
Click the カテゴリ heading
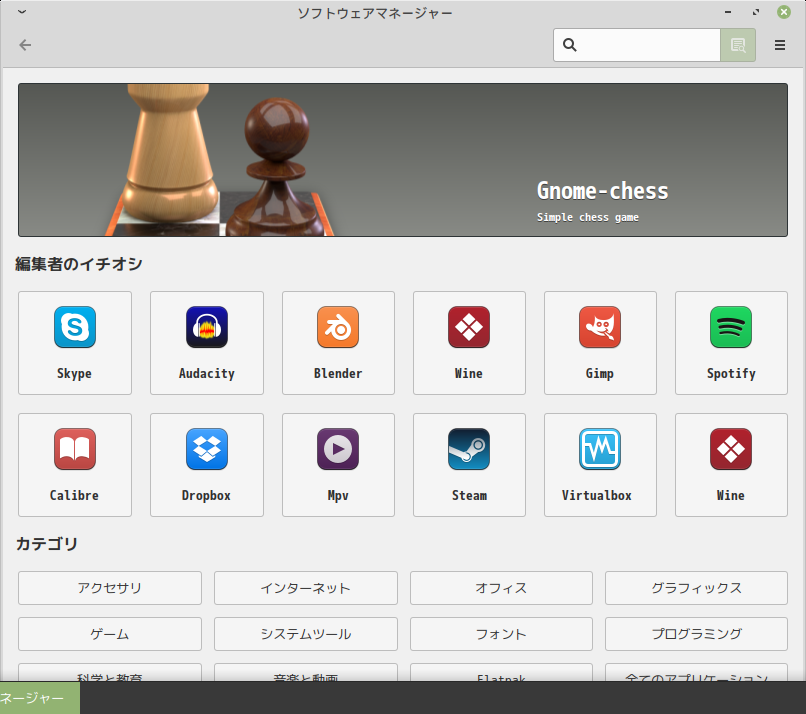[47, 543]
